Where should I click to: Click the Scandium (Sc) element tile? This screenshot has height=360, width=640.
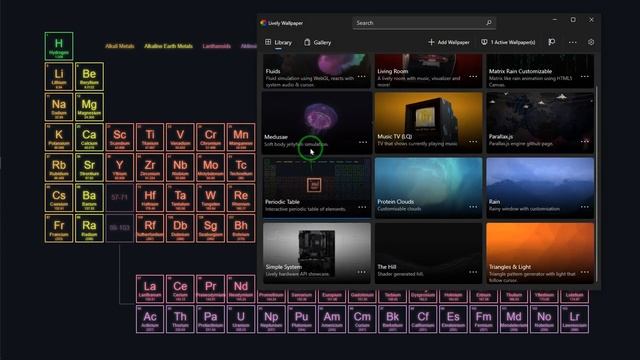coord(120,137)
